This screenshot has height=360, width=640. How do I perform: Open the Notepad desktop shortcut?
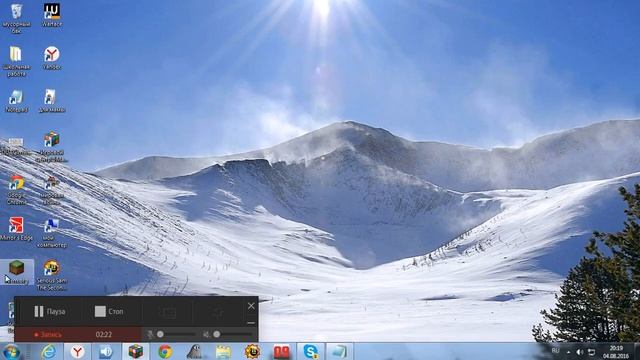[x=16, y=101]
